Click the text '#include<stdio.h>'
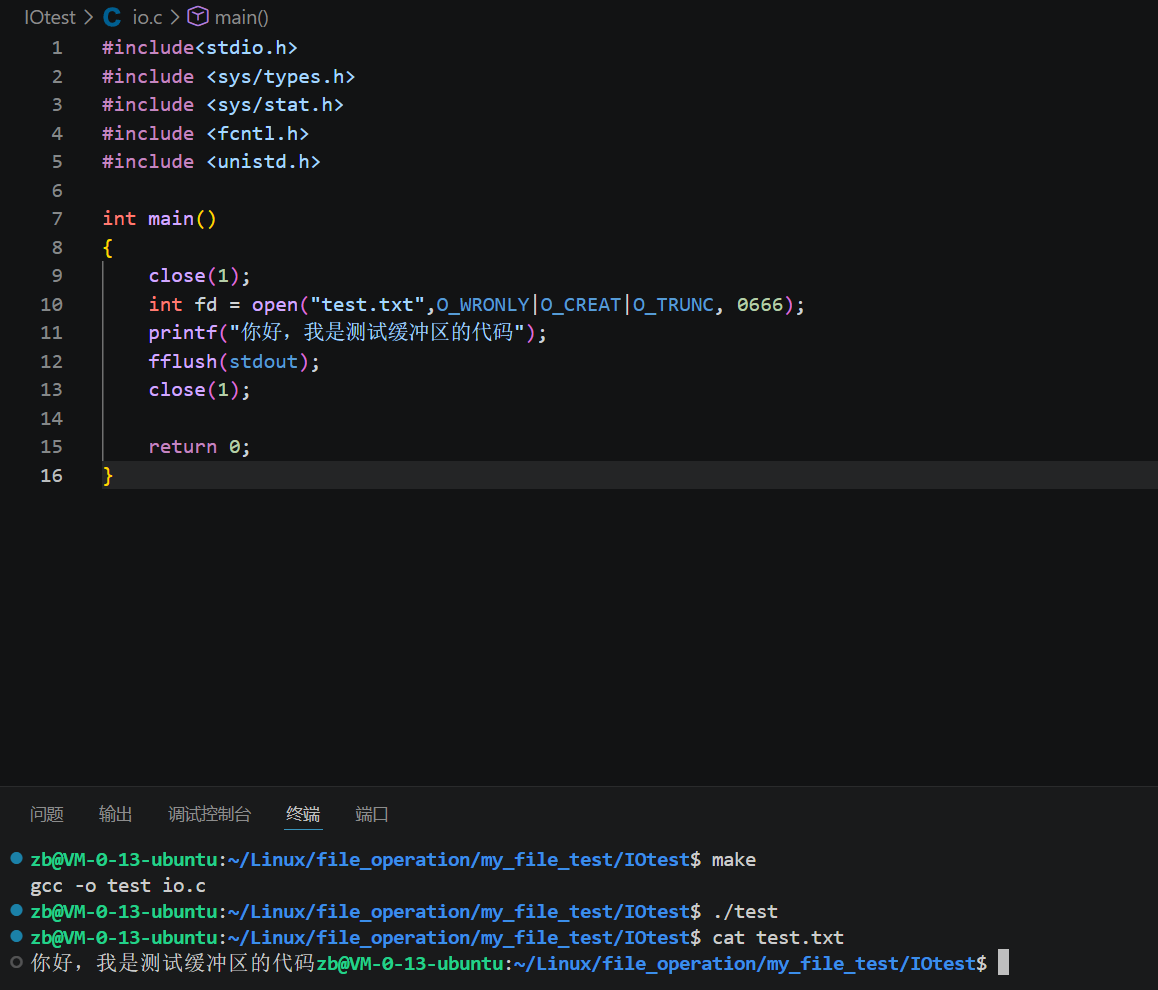Screen dimensions: 1158x990 pyautogui.click(x=199, y=48)
